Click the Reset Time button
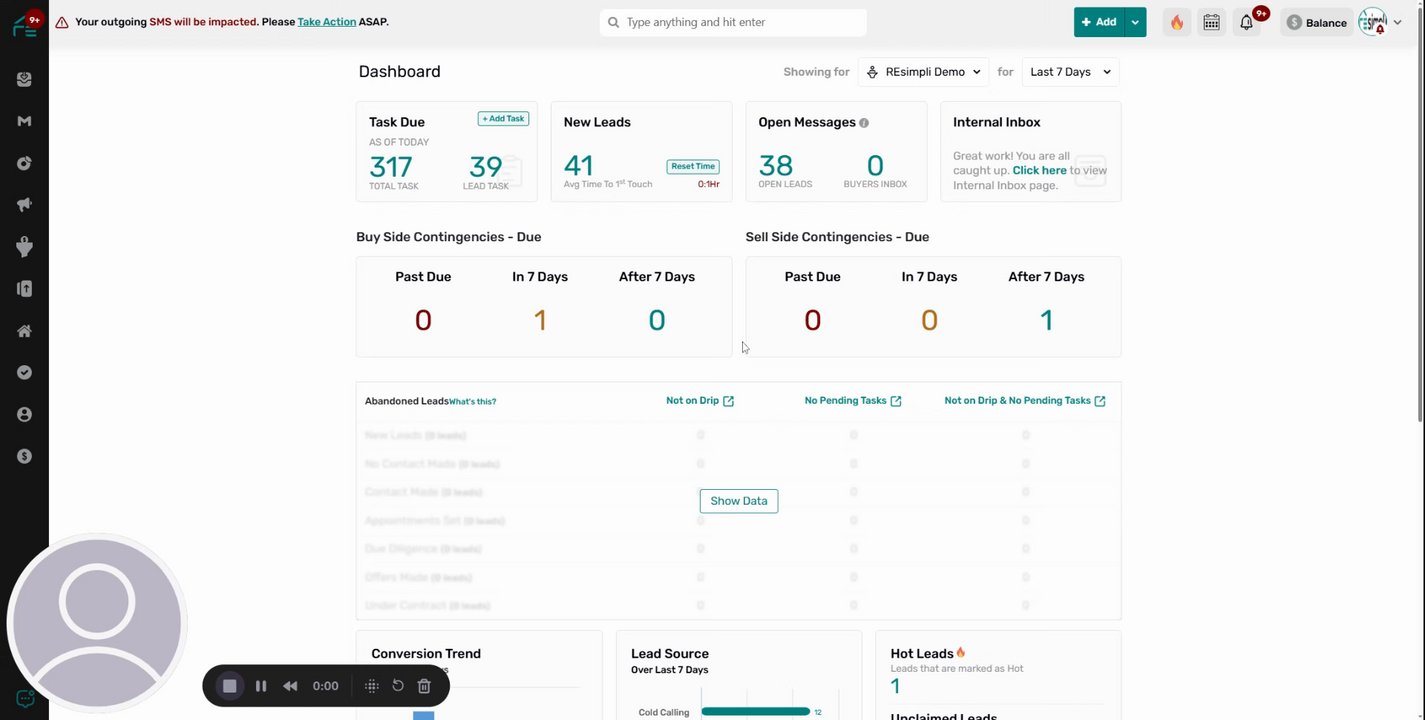Image resolution: width=1425 pixels, height=720 pixels. 693,167
